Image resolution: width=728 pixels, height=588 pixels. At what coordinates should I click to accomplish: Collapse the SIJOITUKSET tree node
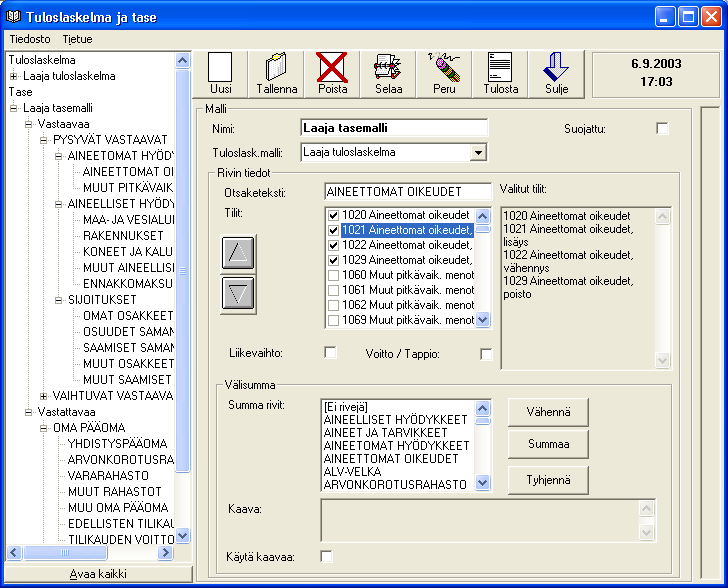click(58, 300)
